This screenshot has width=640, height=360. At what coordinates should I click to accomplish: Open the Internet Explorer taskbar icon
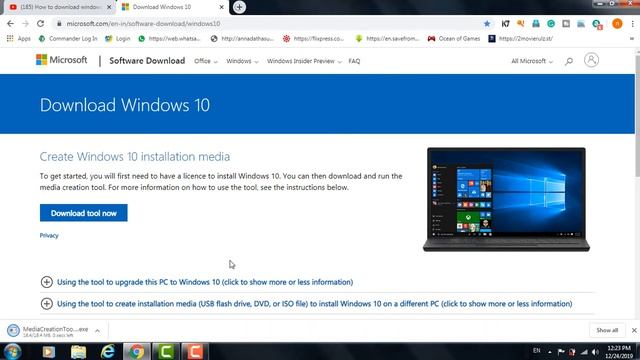107,351
